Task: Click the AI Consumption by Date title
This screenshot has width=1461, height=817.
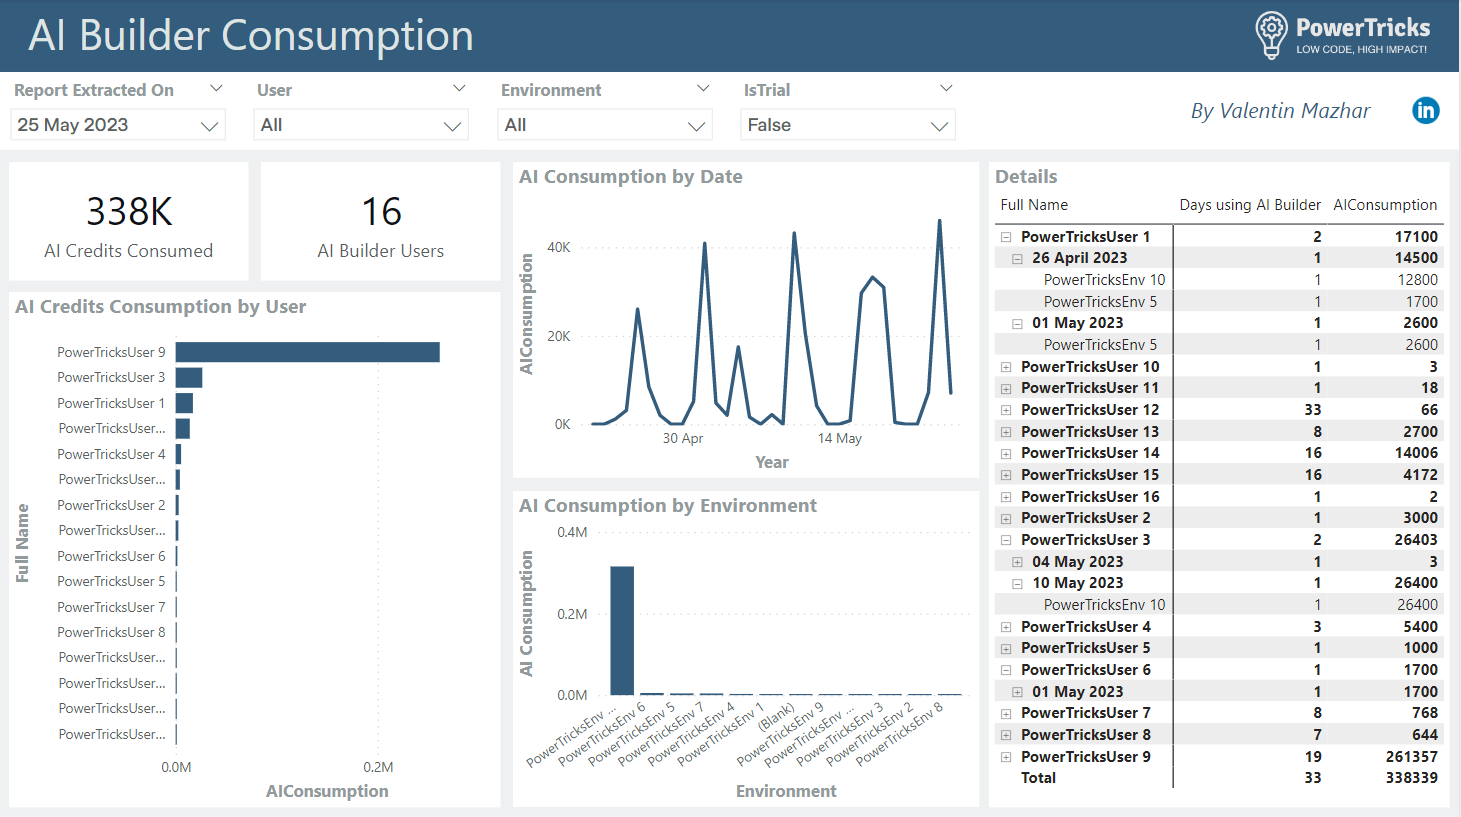Action: pos(631,177)
